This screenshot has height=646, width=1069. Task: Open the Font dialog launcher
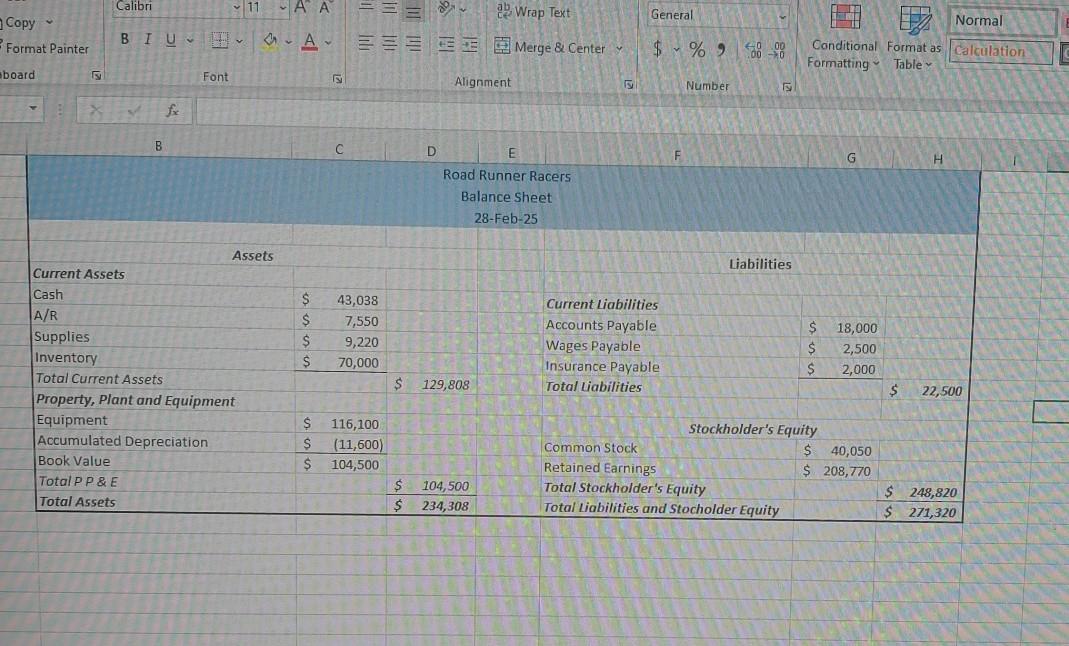pos(337,79)
